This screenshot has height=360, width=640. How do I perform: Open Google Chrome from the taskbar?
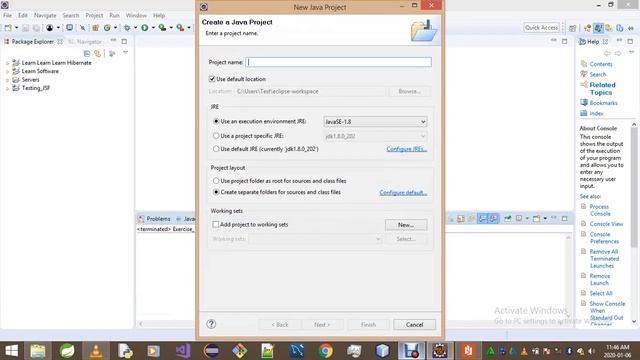pyautogui.click(x=325, y=351)
